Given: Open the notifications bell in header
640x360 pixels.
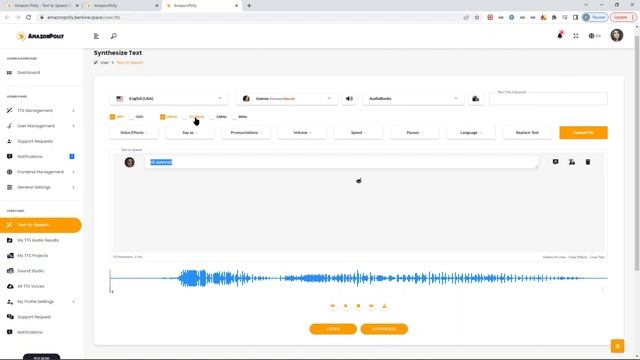Looking at the screenshot, I should pos(560,36).
